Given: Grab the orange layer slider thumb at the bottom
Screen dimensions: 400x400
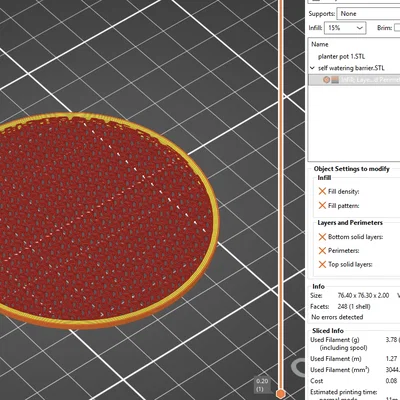Looking at the screenshot, I should coord(281,394).
